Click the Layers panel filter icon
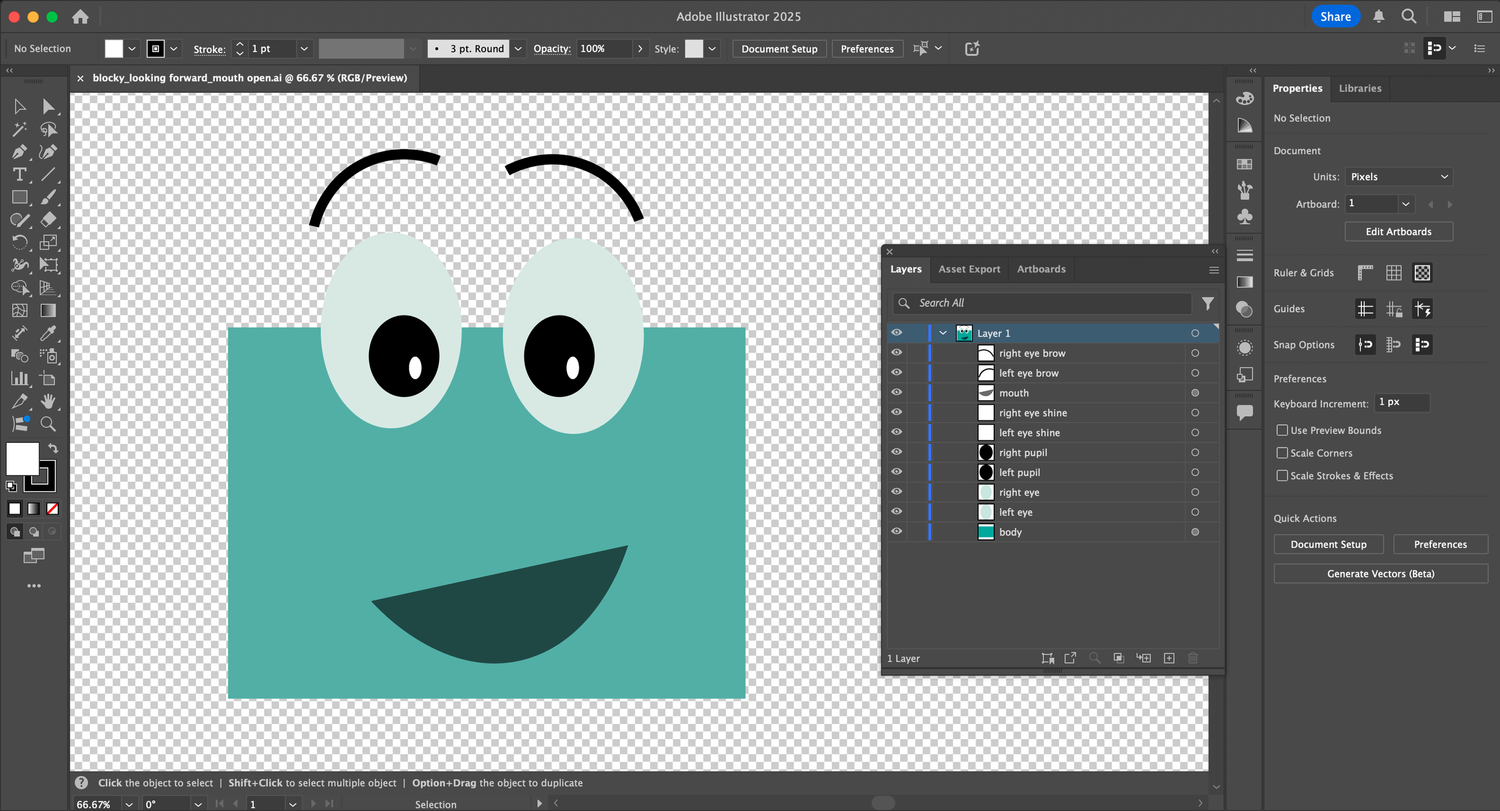The height and width of the screenshot is (811, 1500). pyautogui.click(x=1208, y=303)
